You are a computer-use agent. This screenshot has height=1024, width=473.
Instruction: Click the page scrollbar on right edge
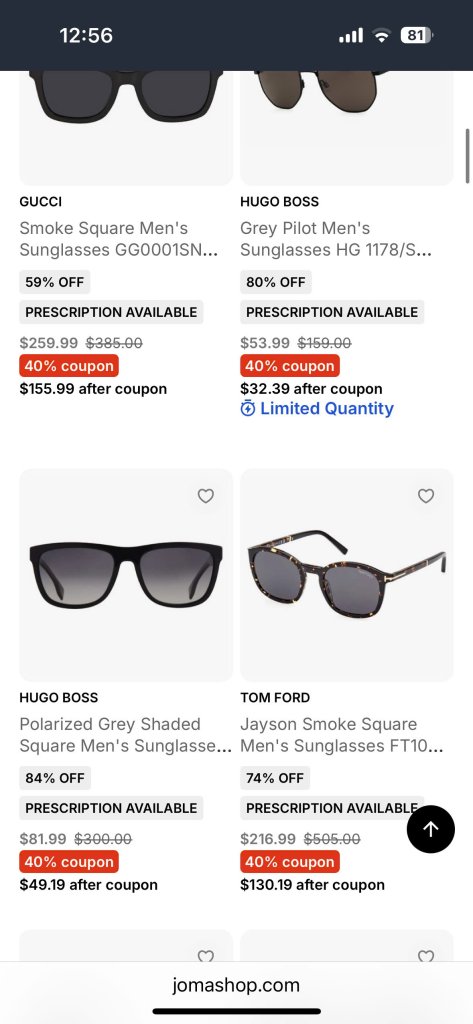coord(468,156)
